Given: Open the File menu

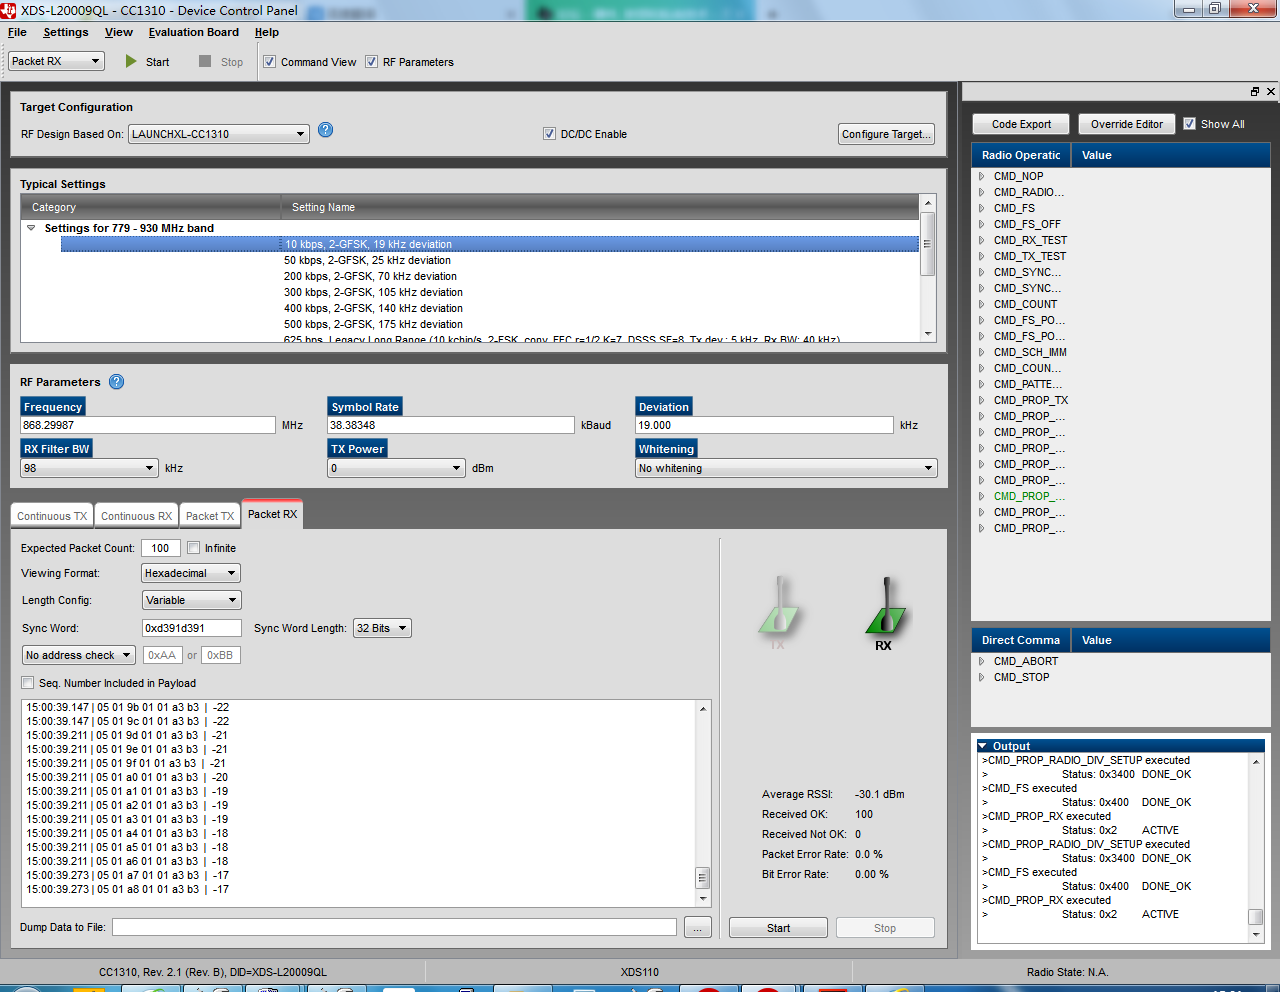Looking at the screenshot, I should click(17, 32).
